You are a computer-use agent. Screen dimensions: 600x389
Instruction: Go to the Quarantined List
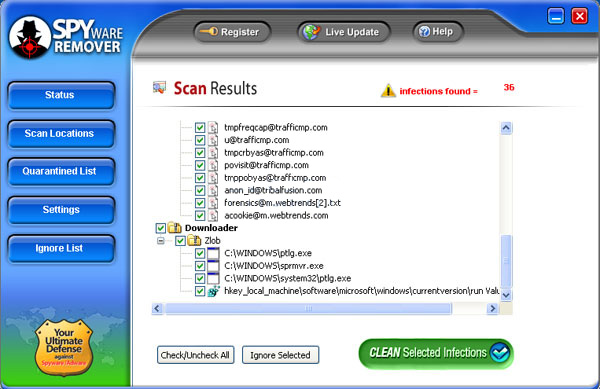[60, 171]
